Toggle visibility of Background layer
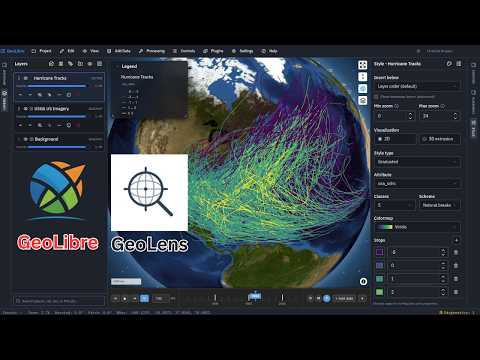 click(x=26, y=139)
